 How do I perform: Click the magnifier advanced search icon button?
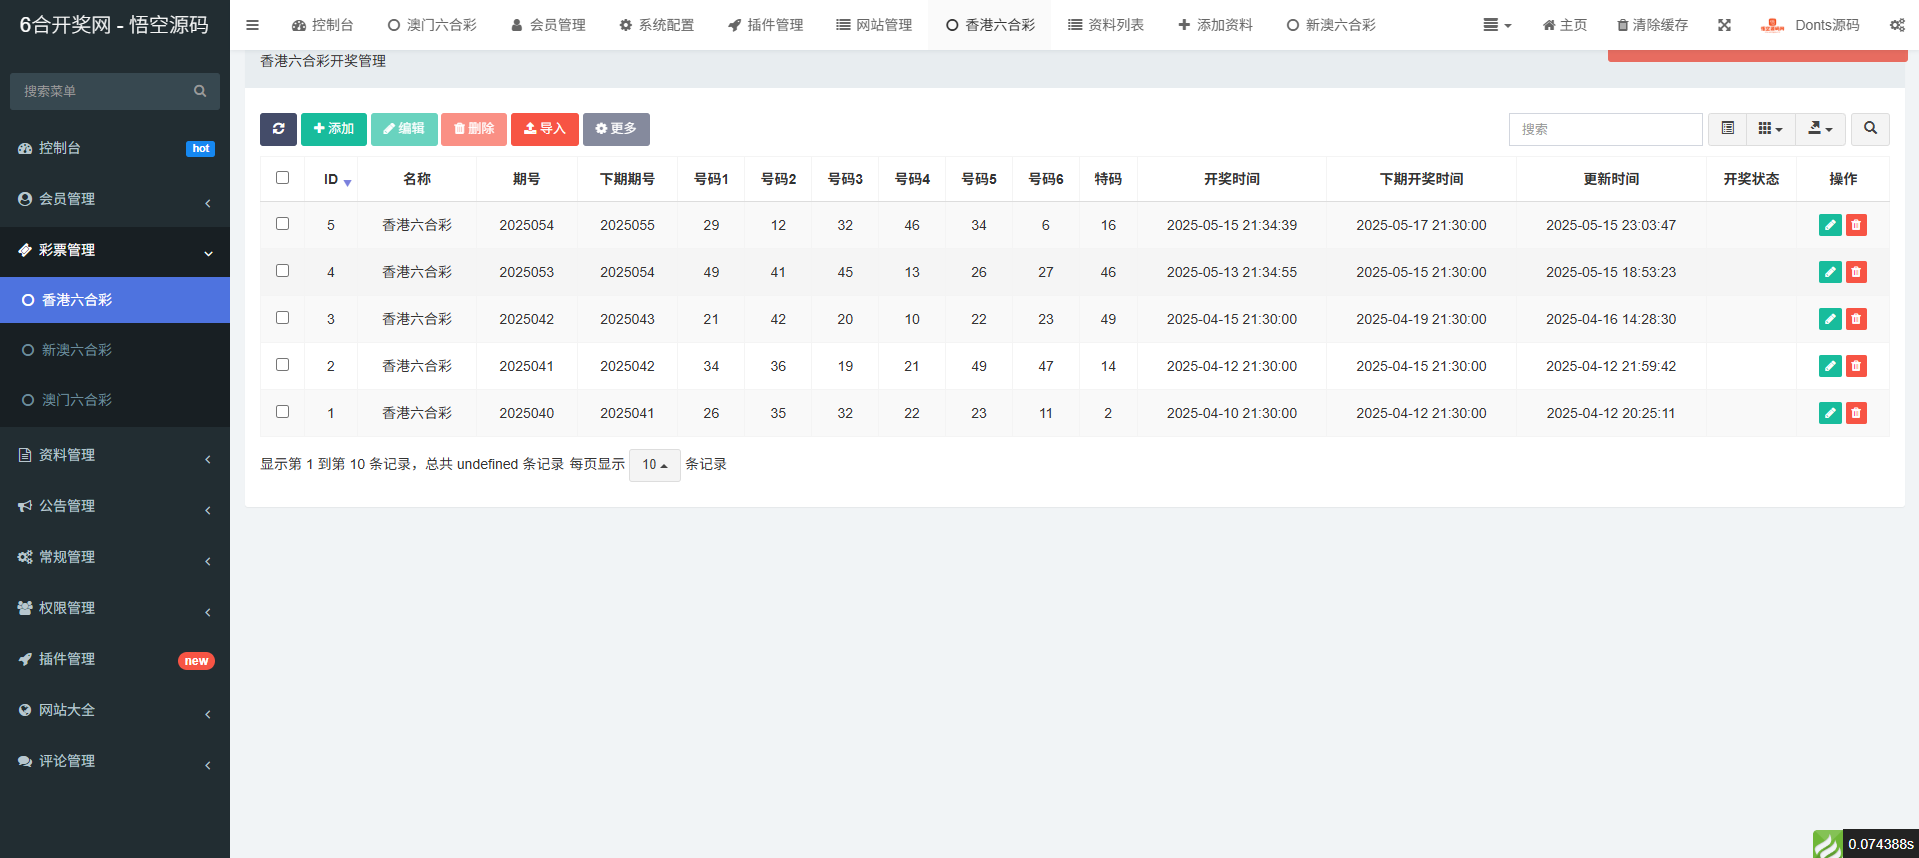point(1870,129)
